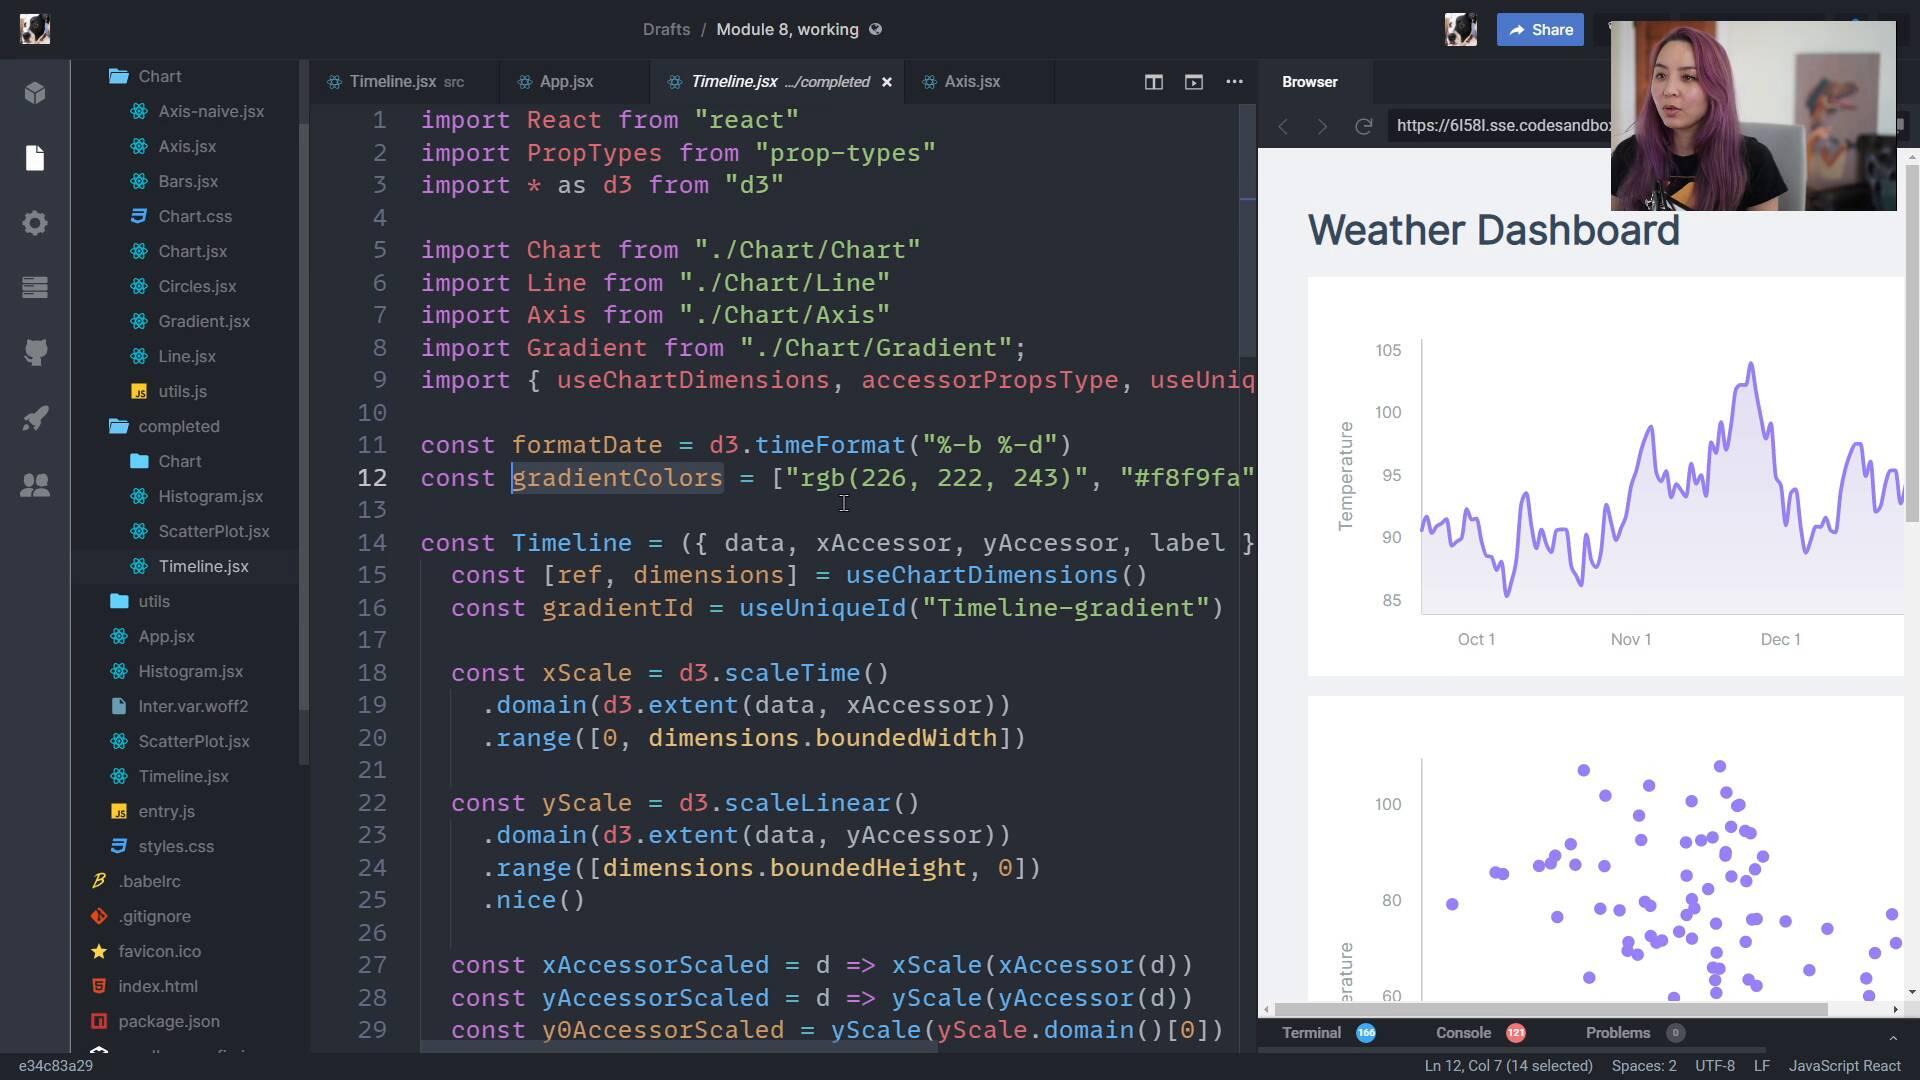Open the Console panel tab
This screenshot has height=1080, width=1920.
[1463, 1033]
